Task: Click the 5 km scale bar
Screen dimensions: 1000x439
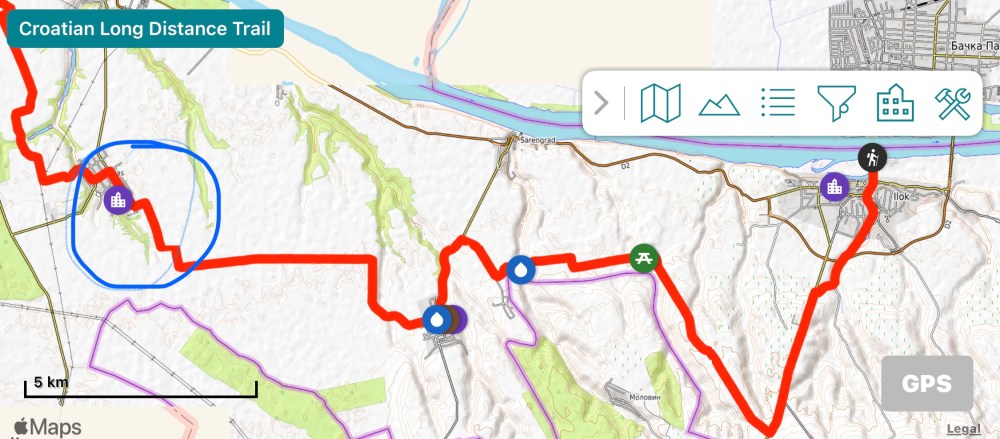Action: pyautogui.click(x=141, y=388)
